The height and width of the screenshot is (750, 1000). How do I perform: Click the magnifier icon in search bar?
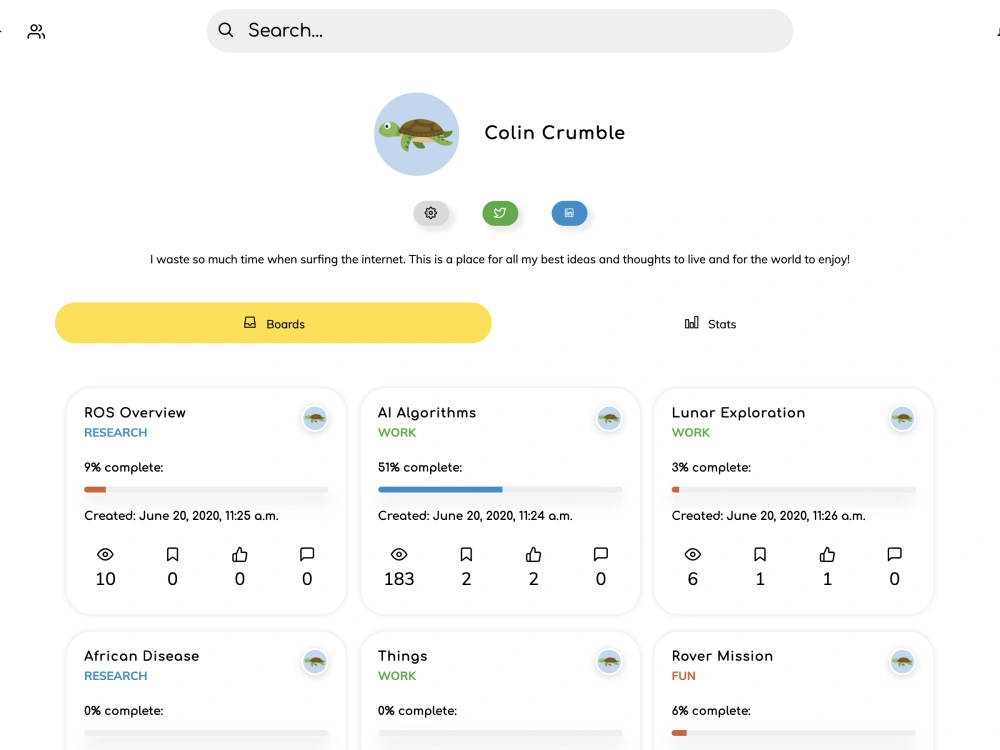[x=226, y=30]
